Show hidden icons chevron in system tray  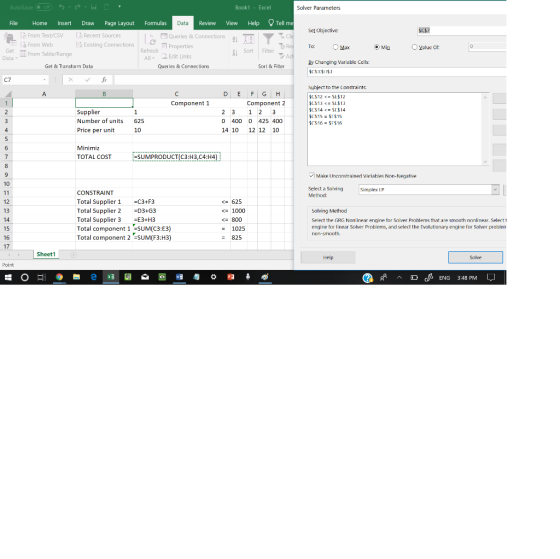[x=399, y=277]
